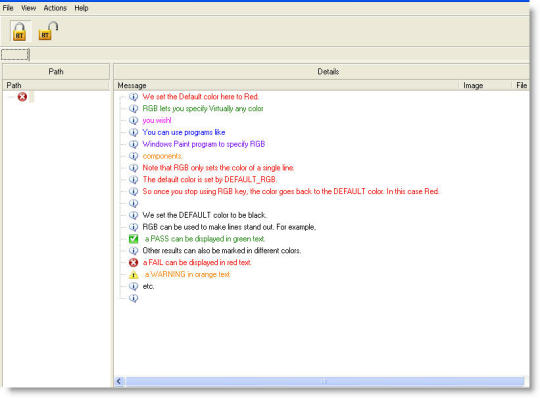Click info icon beside 'Other results can also be marked'
The height and width of the screenshot is (398, 540).
[133, 251]
